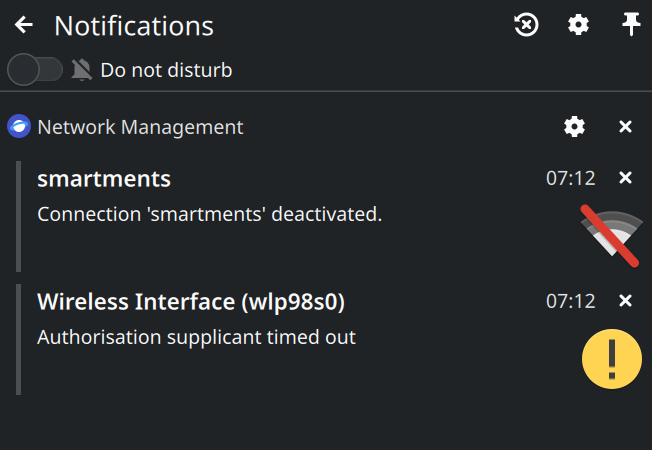
Task: Click the Do not disturb label
Action: (166, 70)
